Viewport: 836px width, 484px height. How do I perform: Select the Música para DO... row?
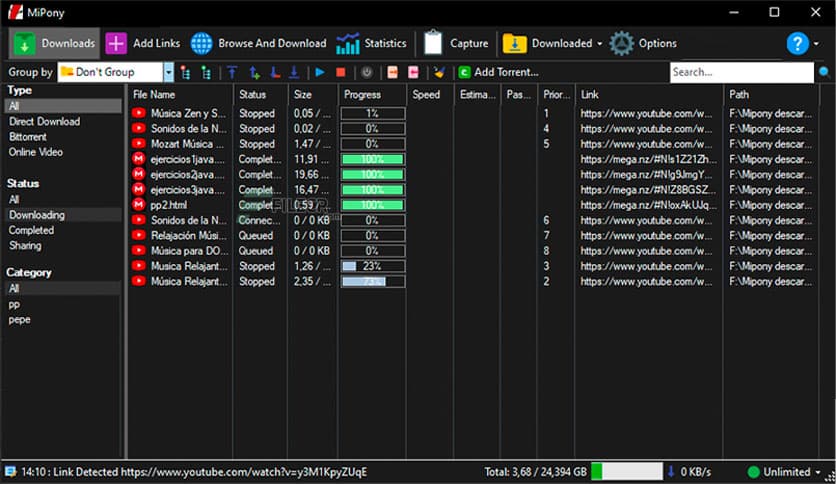click(x=473, y=251)
